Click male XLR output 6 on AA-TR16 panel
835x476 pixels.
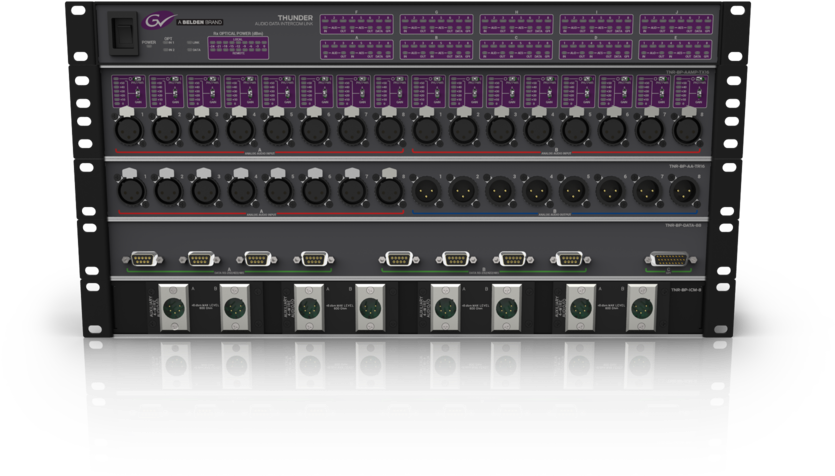click(611, 190)
